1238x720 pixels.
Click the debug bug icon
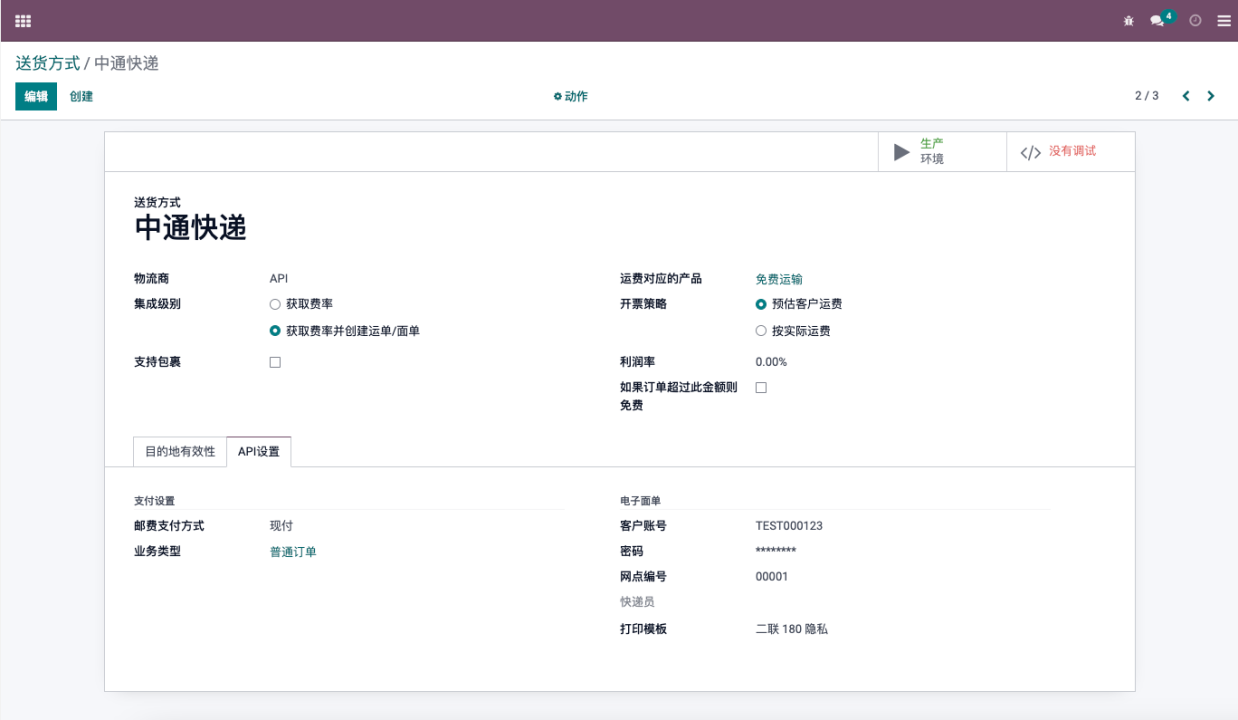tap(1129, 21)
